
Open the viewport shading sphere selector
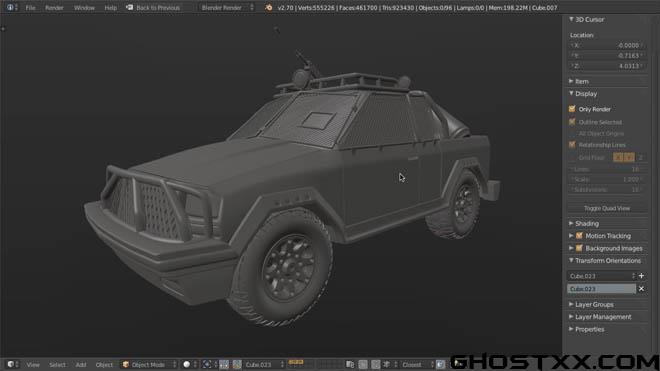point(189,364)
